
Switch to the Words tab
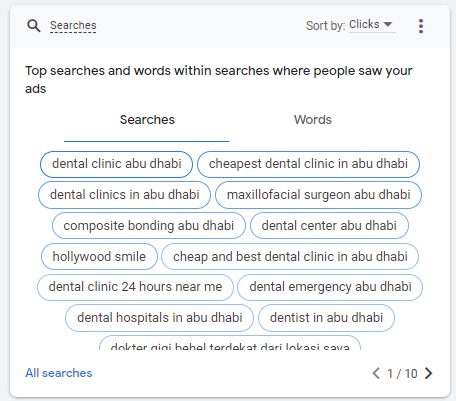point(313,120)
